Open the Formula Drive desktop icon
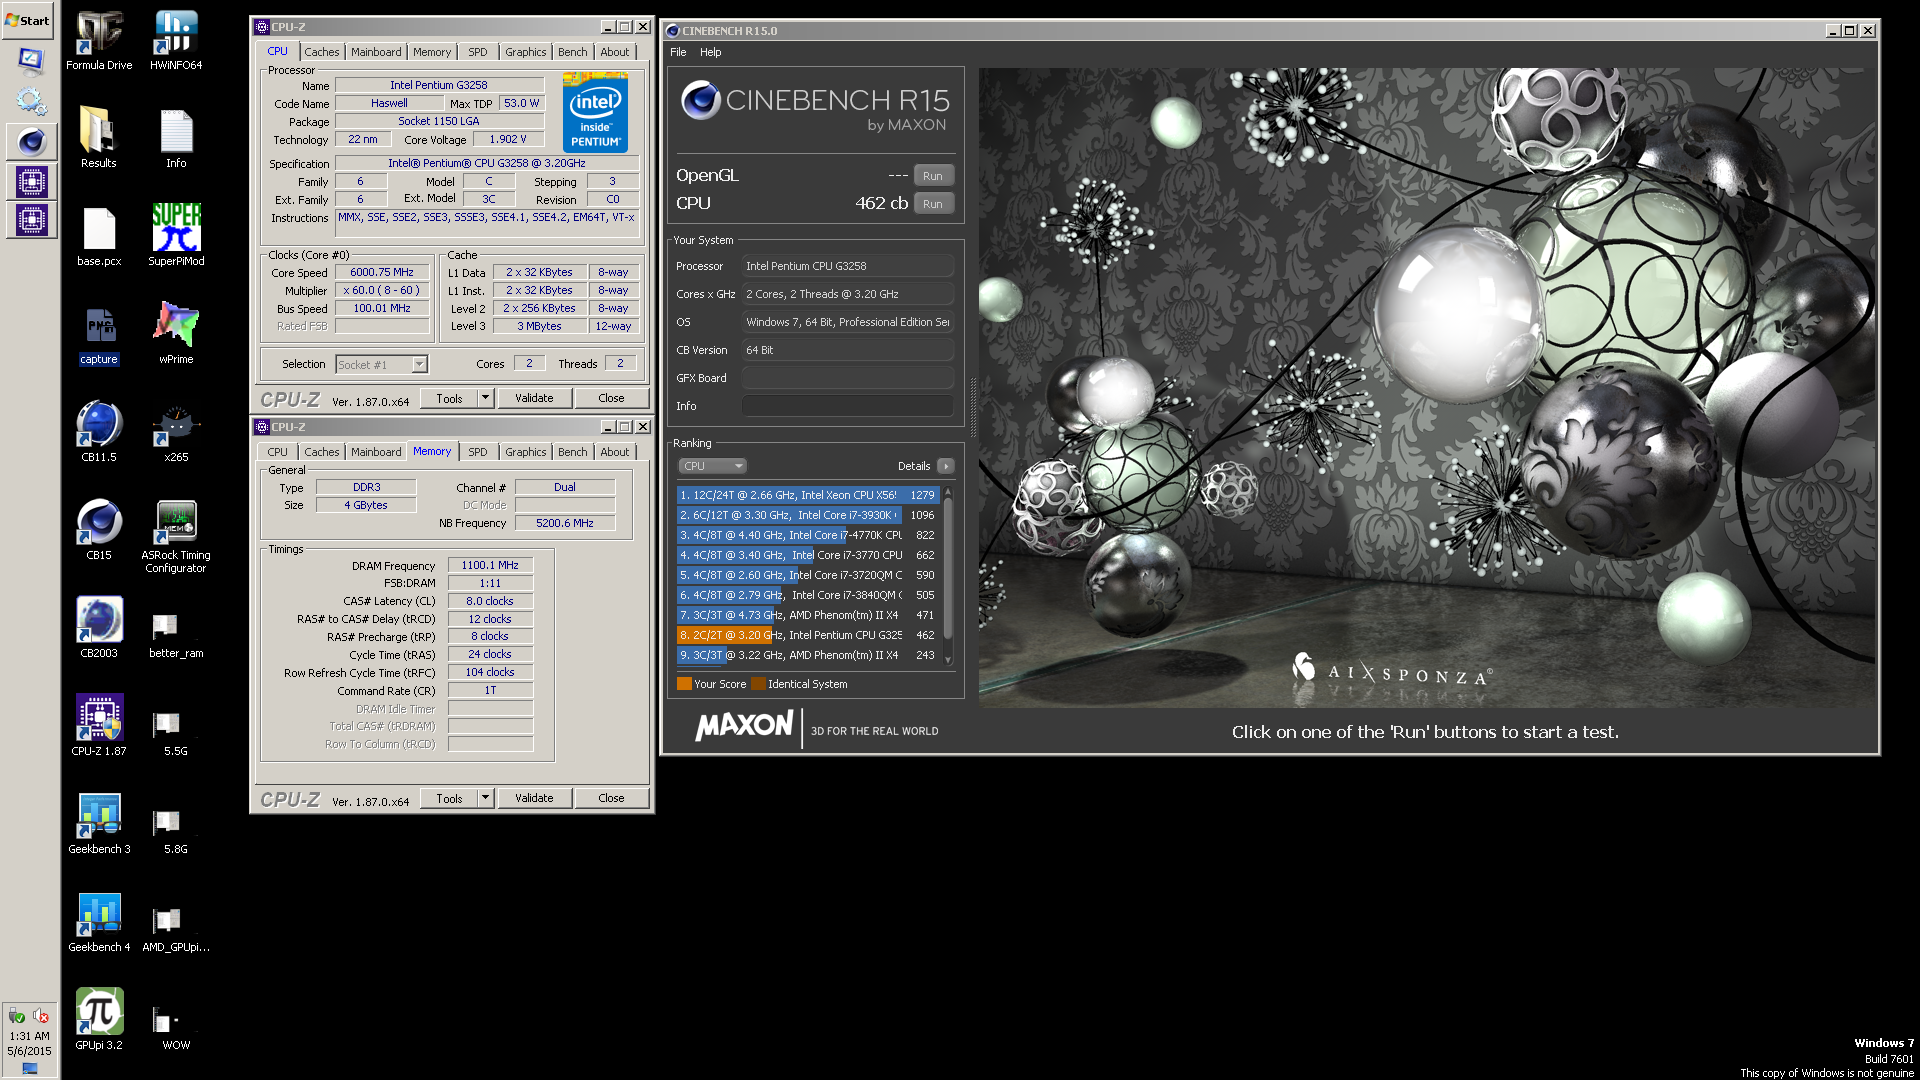This screenshot has height=1080, width=1920. [x=99, y=40]
